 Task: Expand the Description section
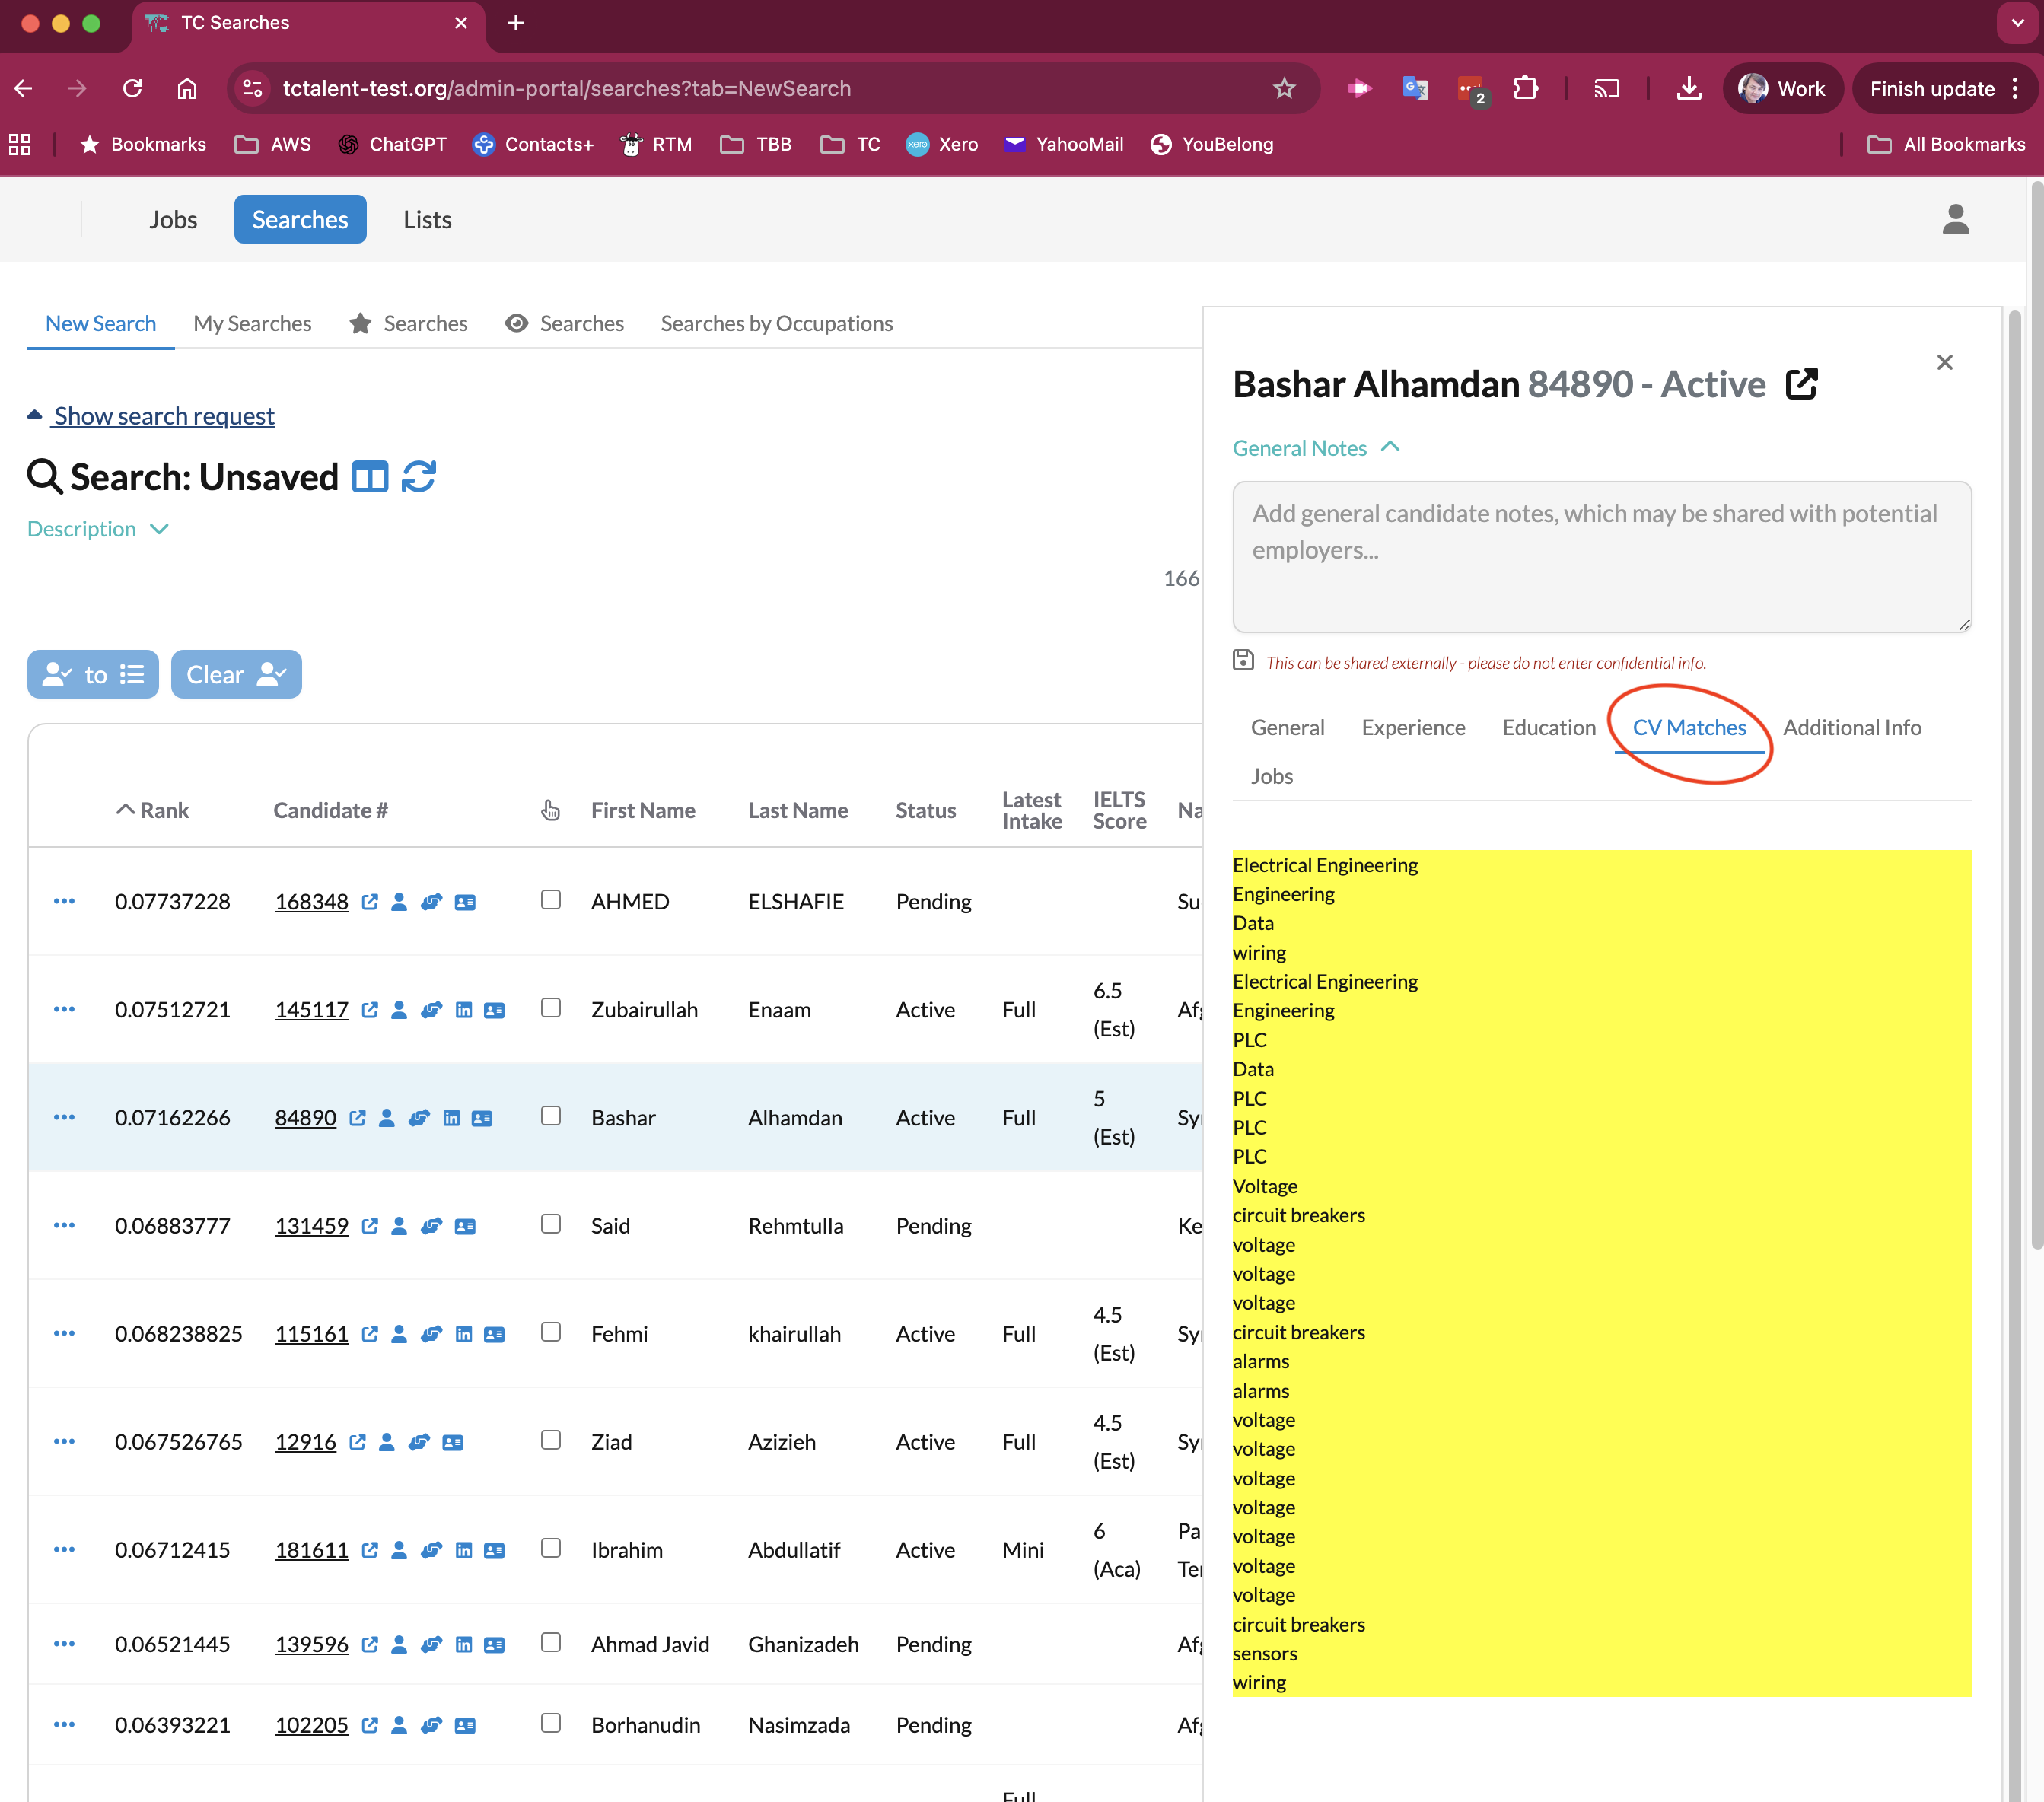pos(97,529)
